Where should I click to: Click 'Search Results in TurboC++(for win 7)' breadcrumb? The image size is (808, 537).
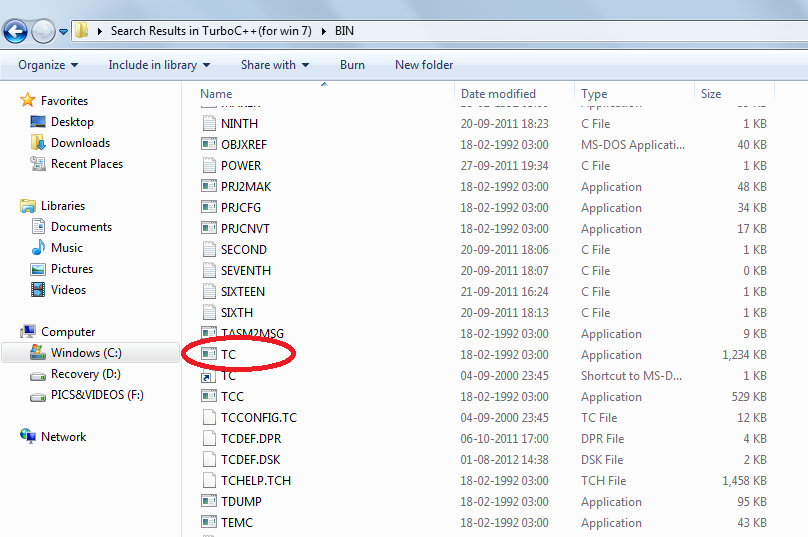click(x=211, y=31)
